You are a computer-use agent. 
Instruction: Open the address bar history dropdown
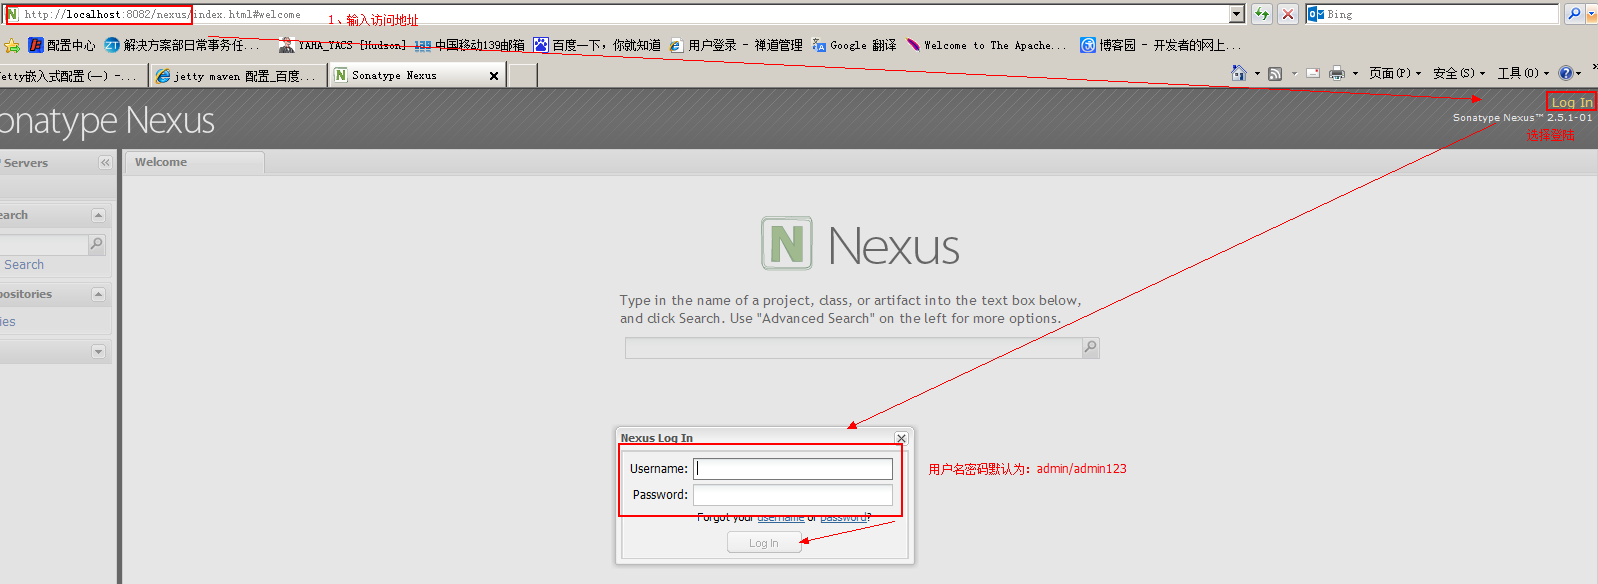pos(1237,14)
